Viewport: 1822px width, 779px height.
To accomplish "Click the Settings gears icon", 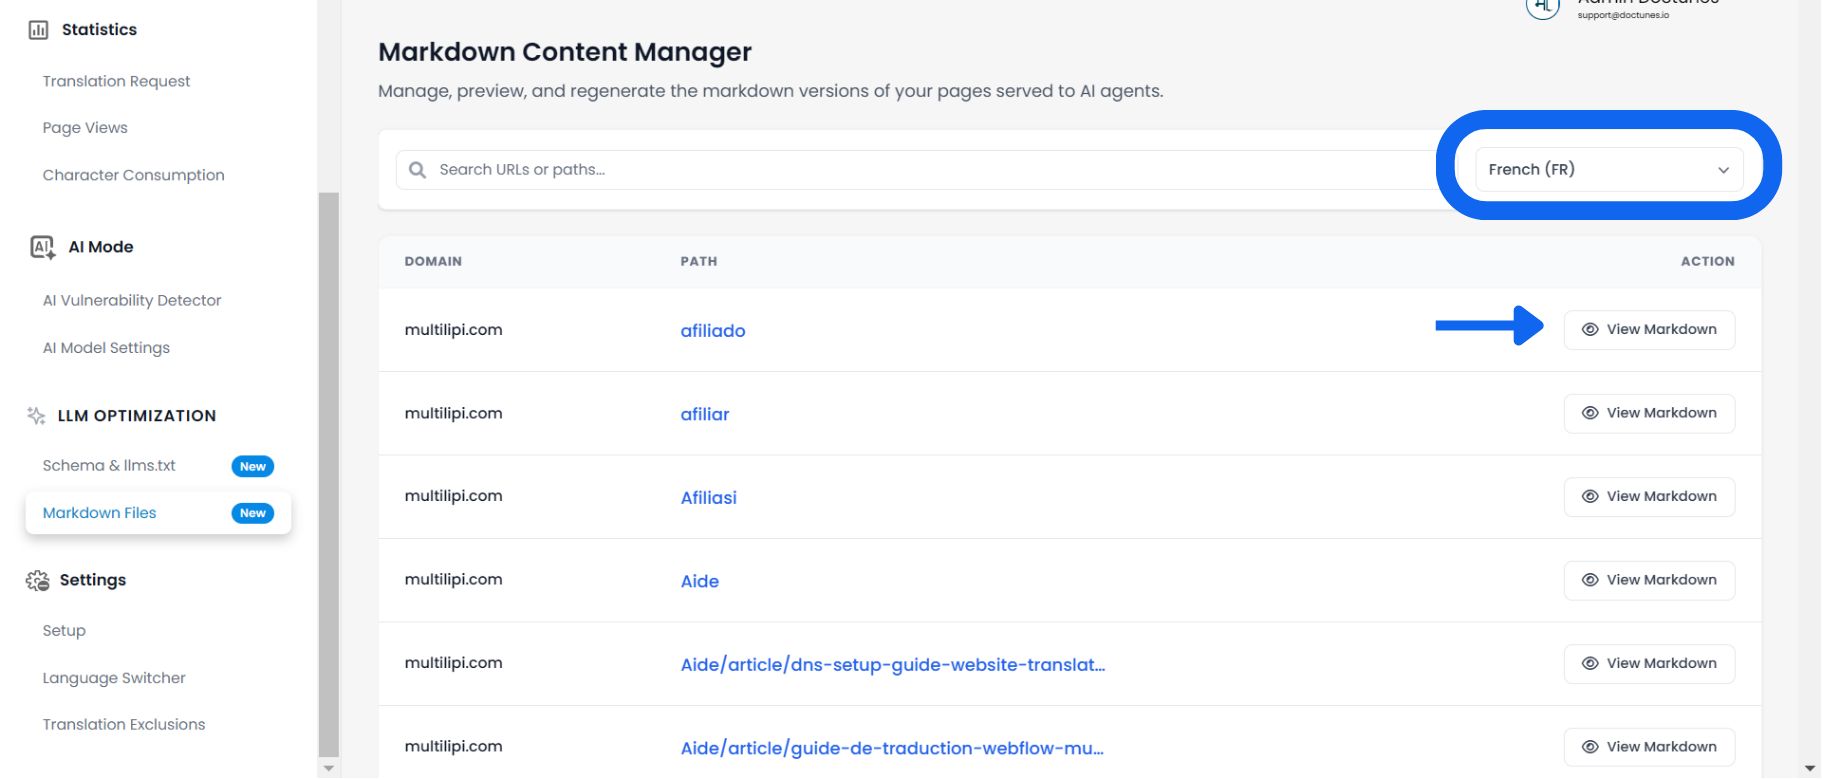I will 38,580.
